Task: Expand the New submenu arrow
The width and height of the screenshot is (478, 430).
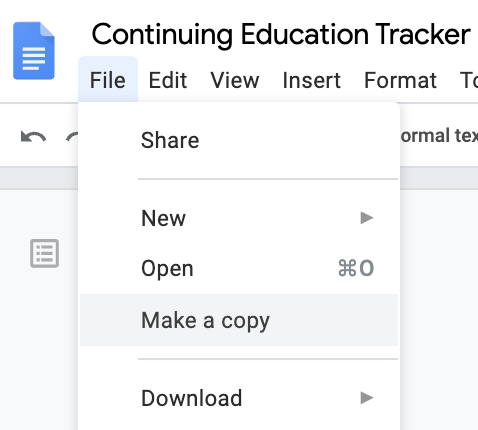Action: [x=367, y=218]
